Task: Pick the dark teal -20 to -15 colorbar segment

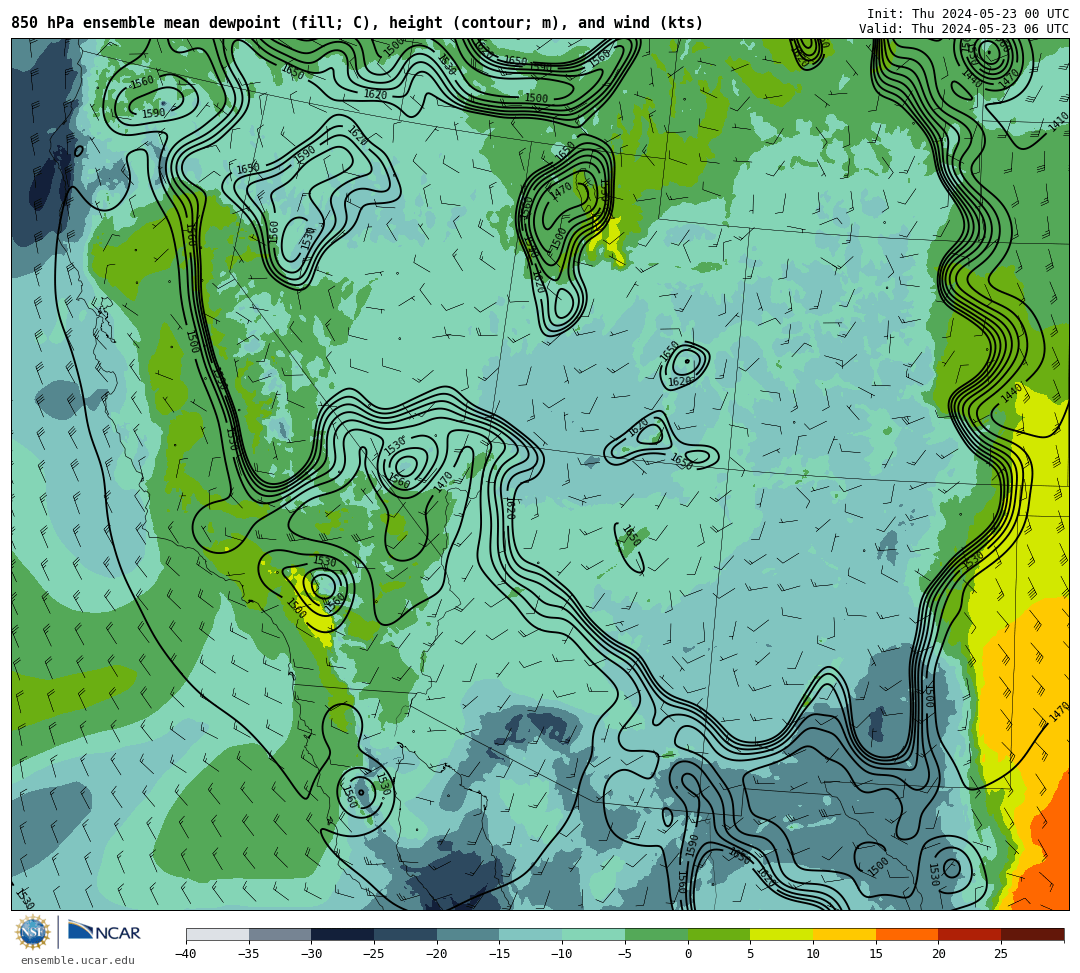Action: pos(468,934)
